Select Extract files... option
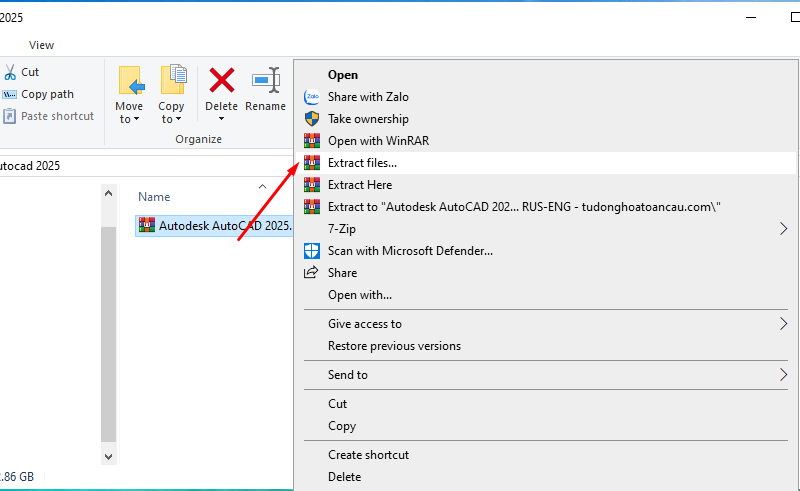 tap(545, 162)
